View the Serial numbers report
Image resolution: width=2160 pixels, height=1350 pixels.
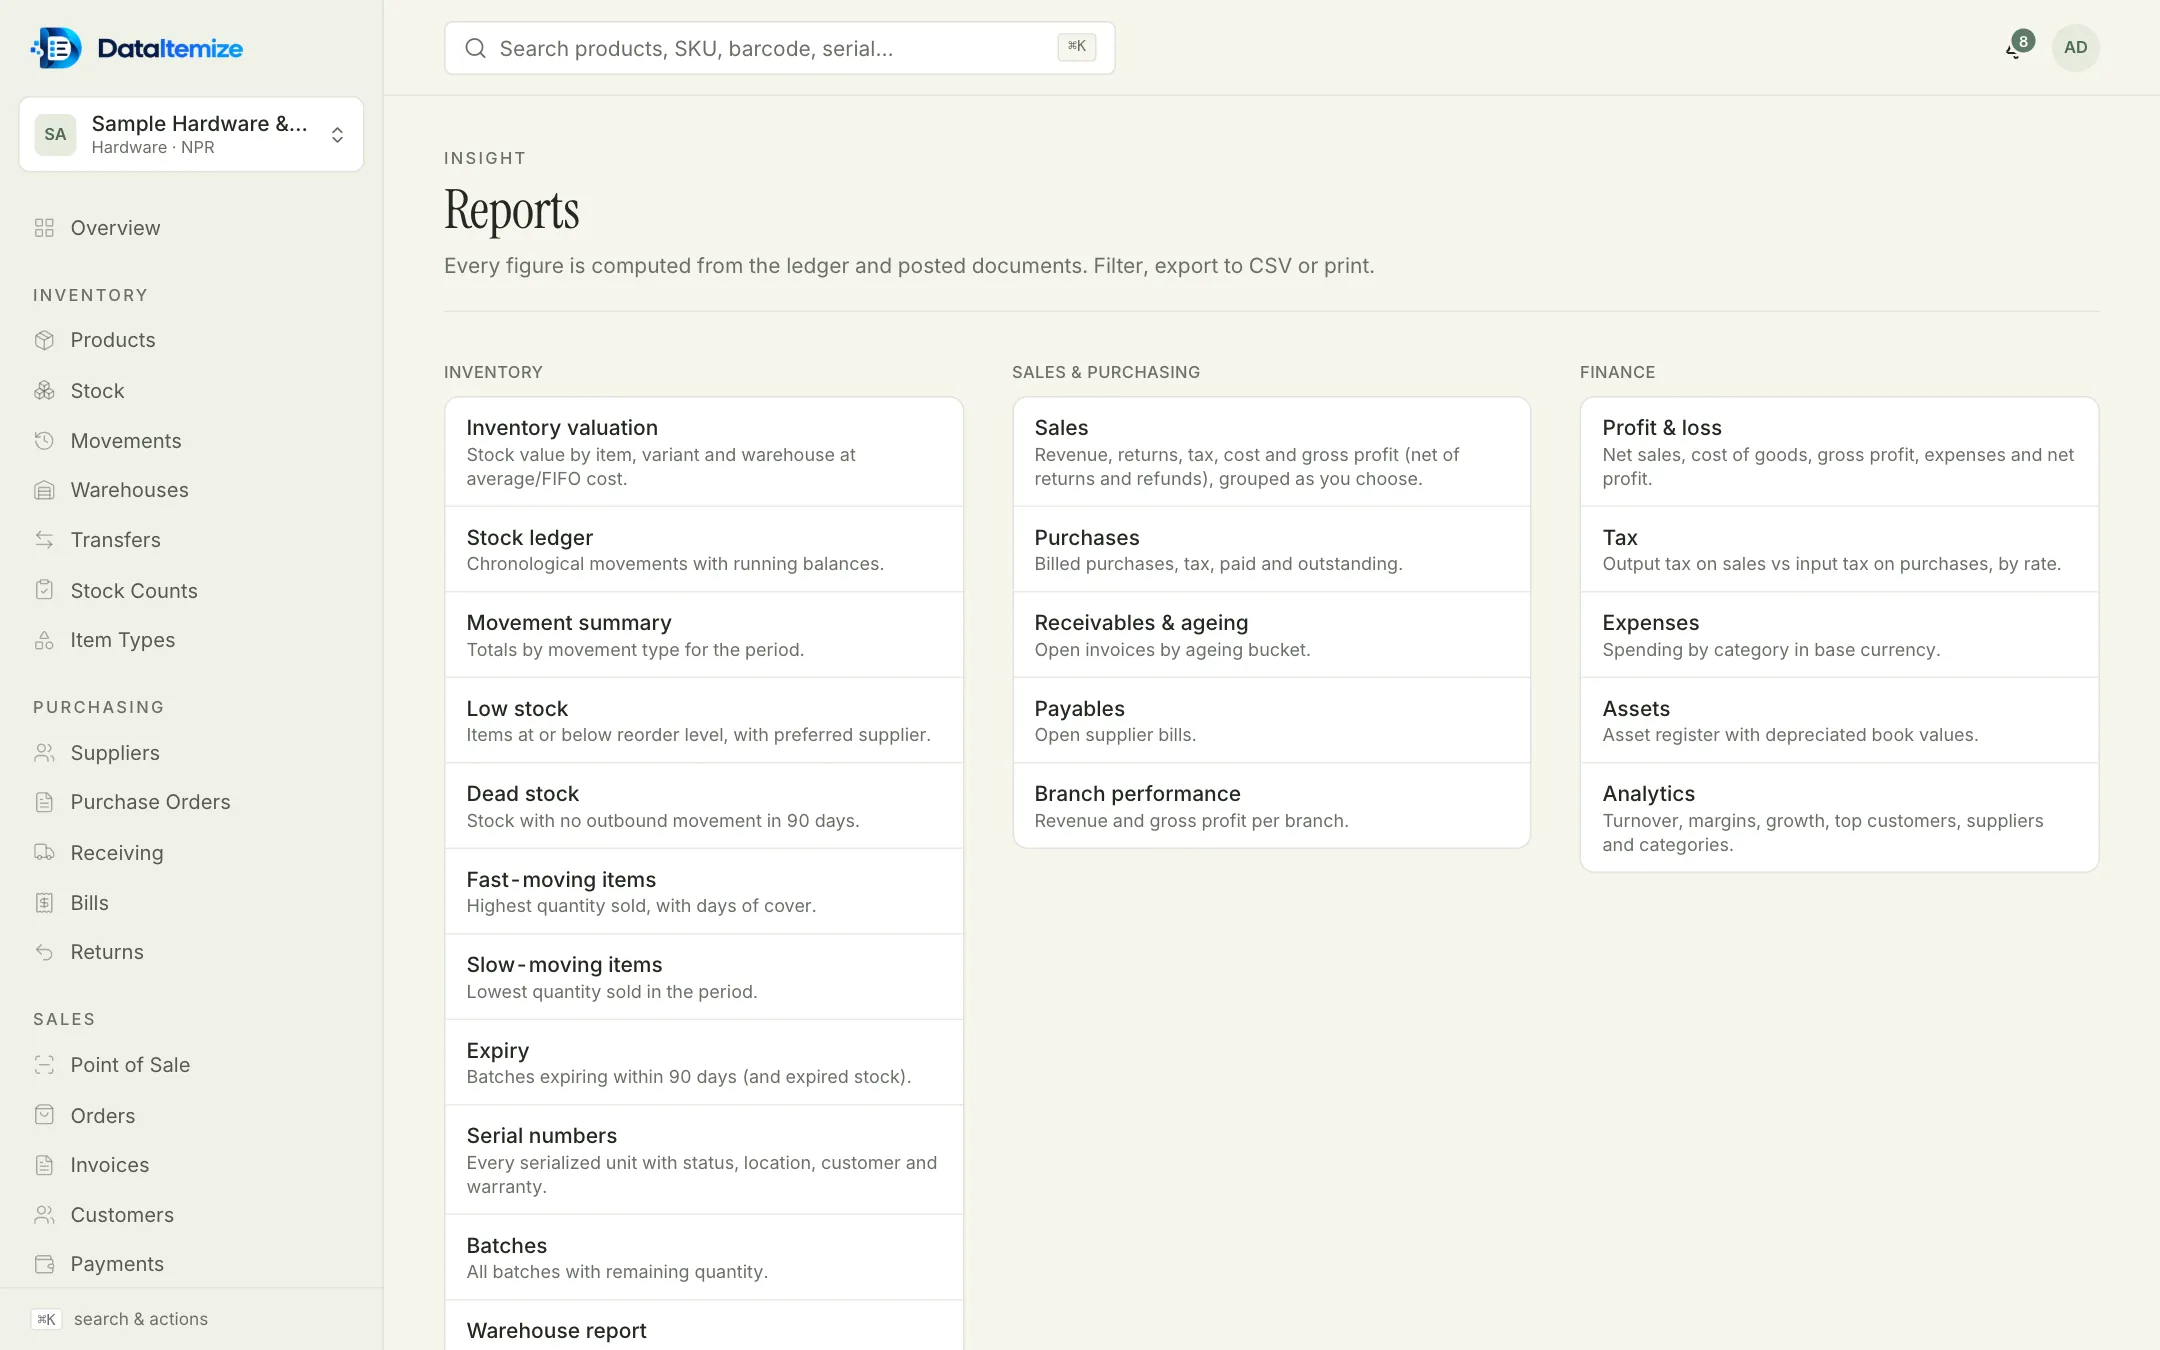pos(704,1160)
